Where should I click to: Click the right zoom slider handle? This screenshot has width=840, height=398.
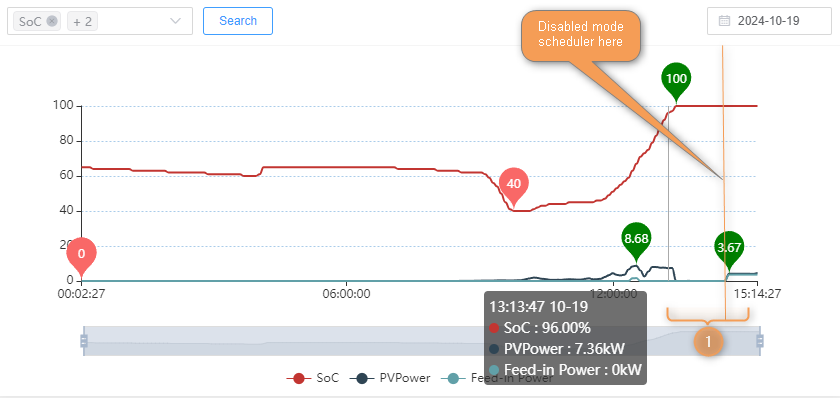760,341
